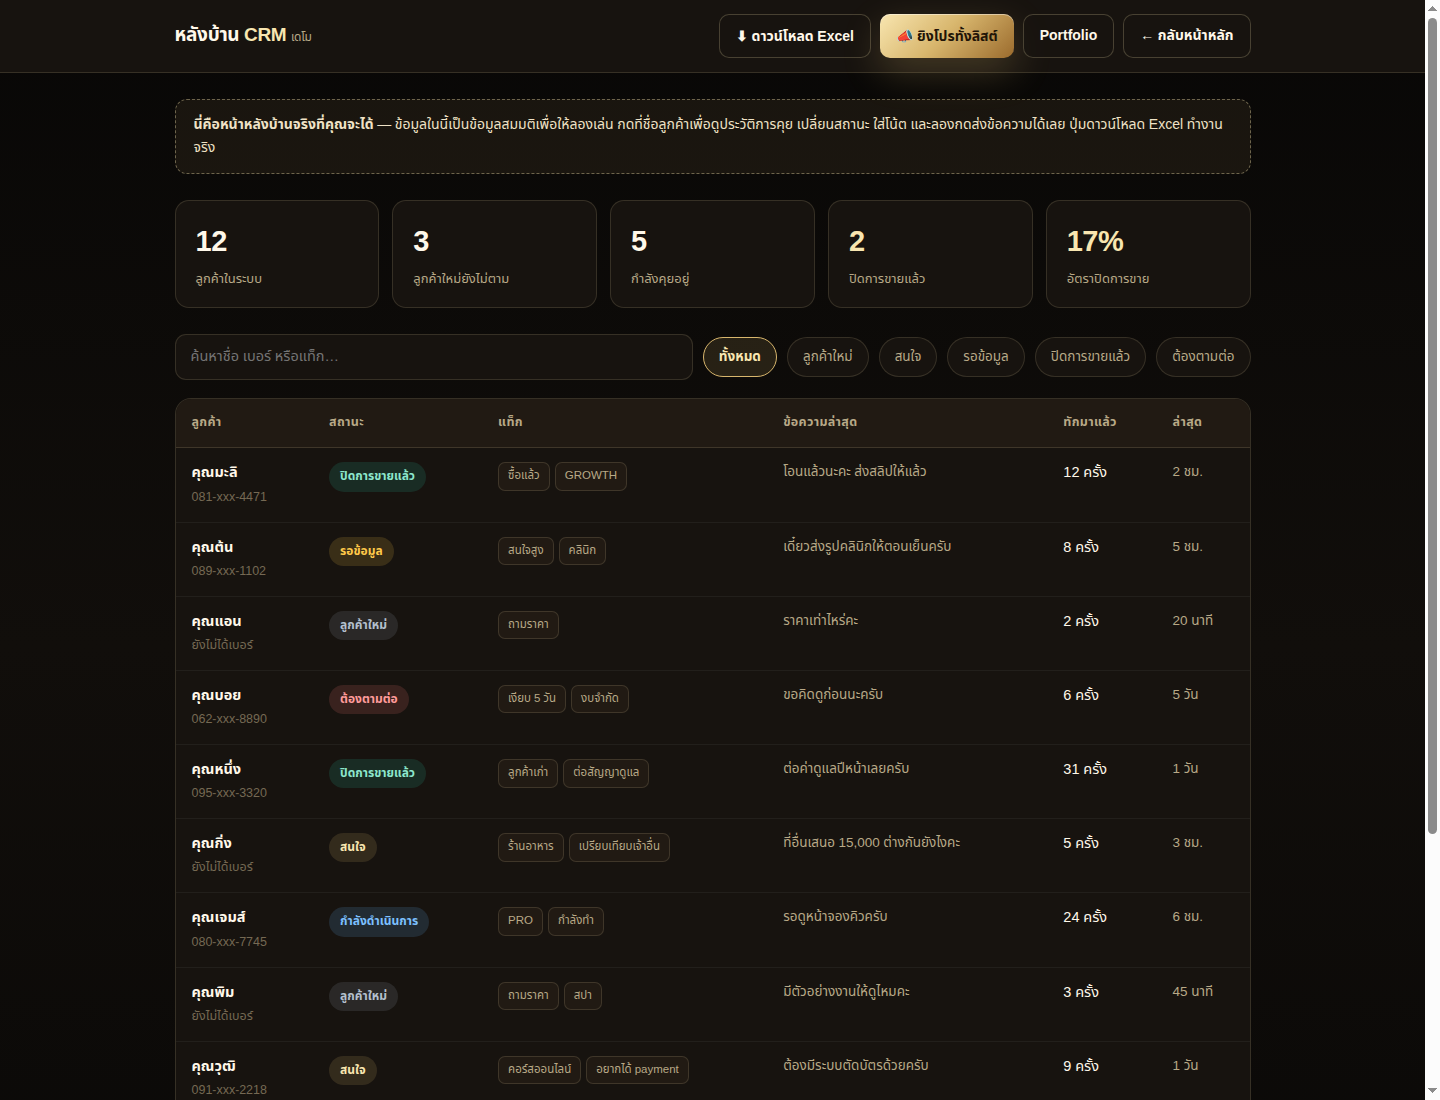Click the เงียบ 5 วัน tag
This screenshot has height=1100, width=1440.
tap(532, 699)
